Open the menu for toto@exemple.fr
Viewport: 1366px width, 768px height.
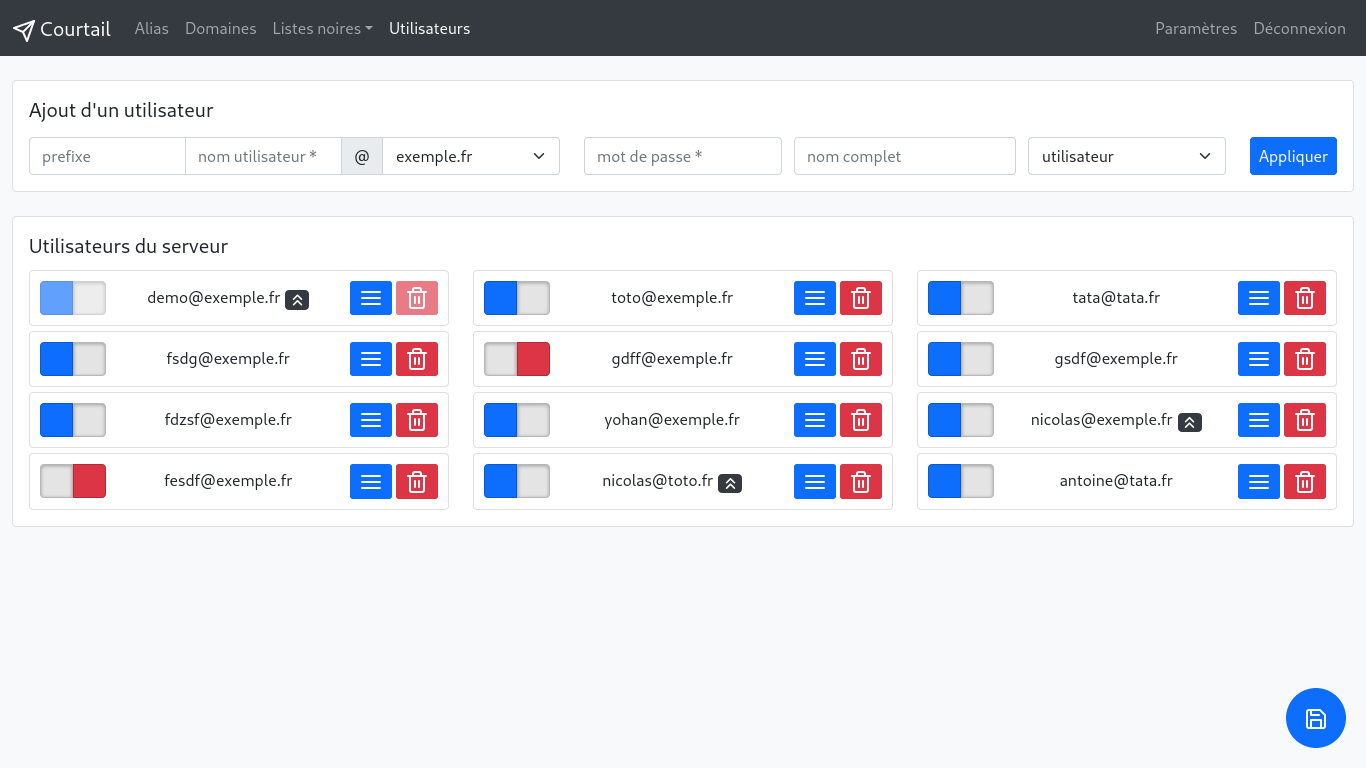815,298
